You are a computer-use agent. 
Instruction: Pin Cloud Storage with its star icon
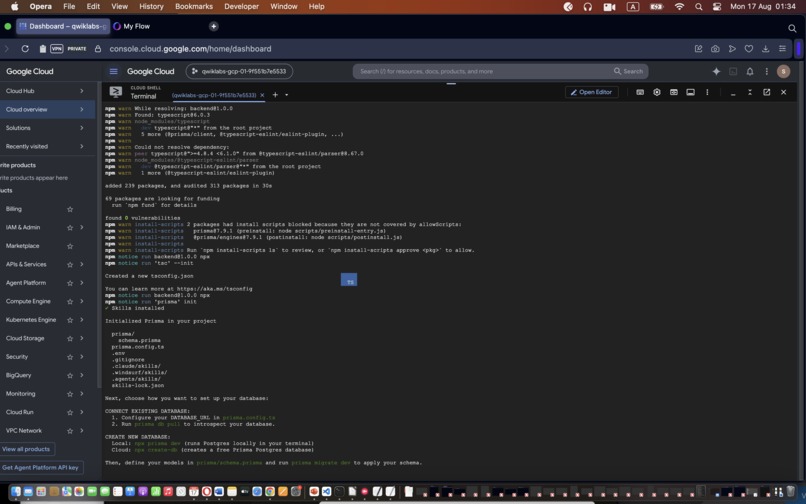pyautogui.click(x=70, y=338)
